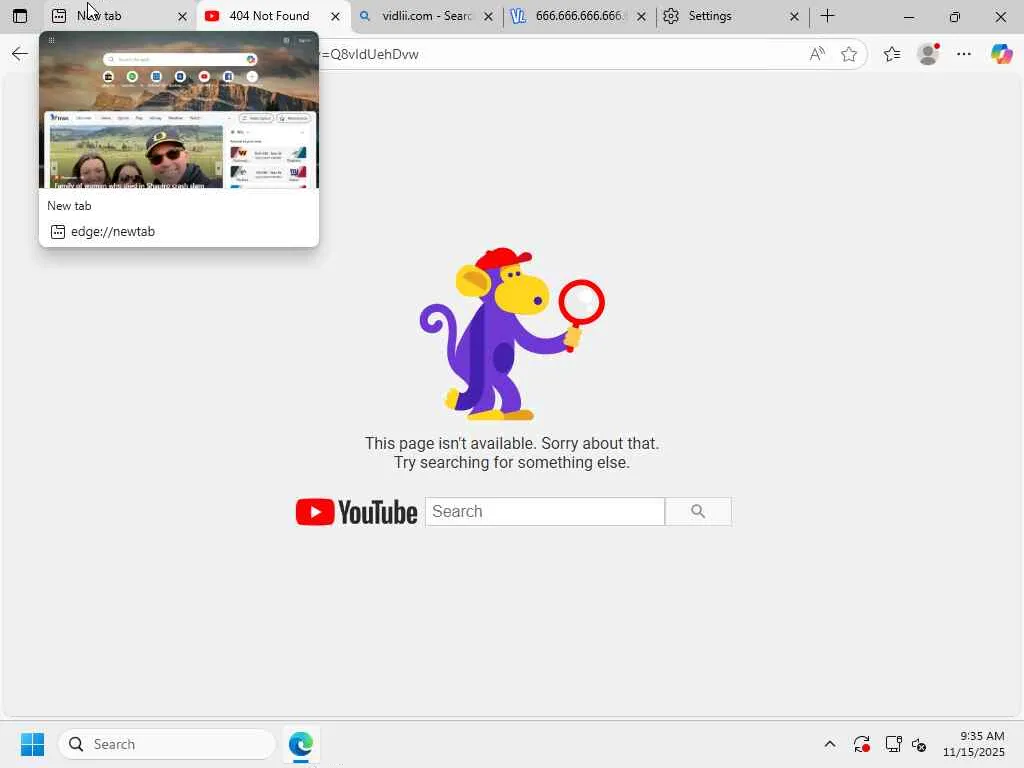Click the edge://newtab URL in preview
Image resolution: width=1024 pixels, height=768 pixels.
(x=112, y=232)
